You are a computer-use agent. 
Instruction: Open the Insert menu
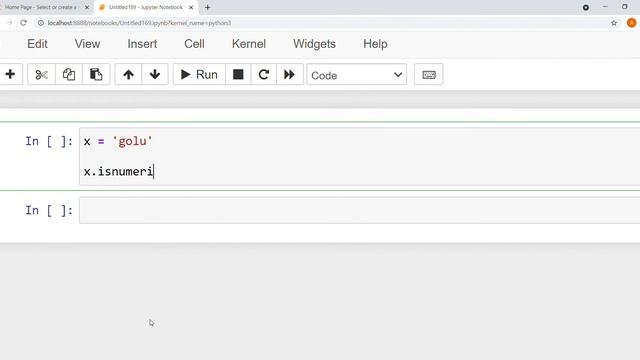tap(142, 44)
